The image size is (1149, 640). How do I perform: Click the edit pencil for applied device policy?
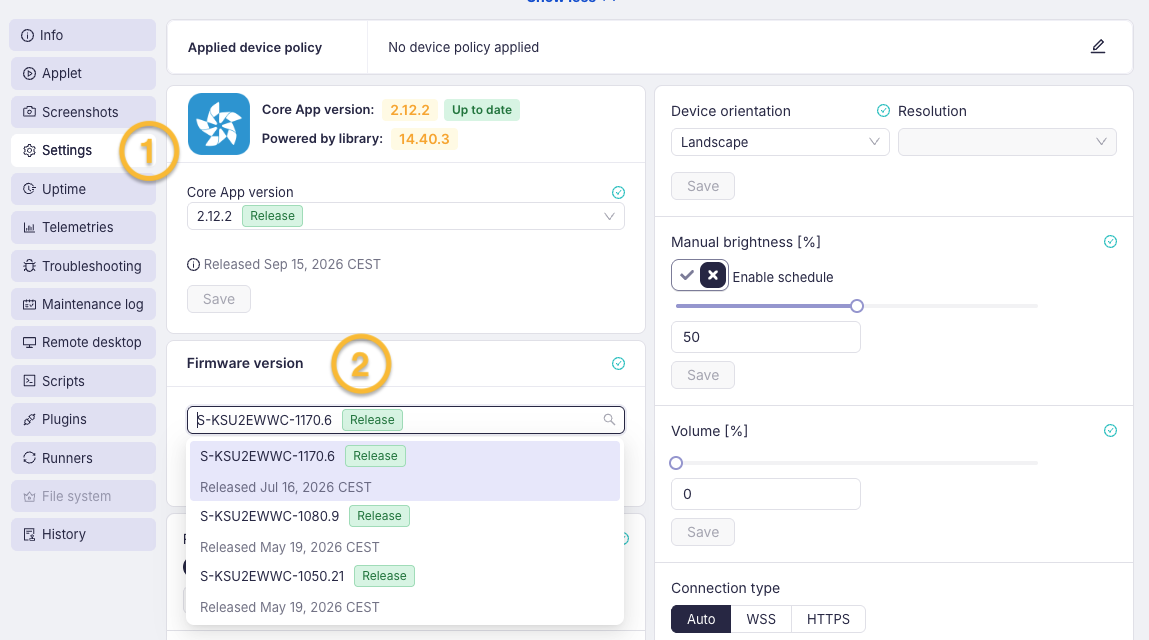(1098, 47)
